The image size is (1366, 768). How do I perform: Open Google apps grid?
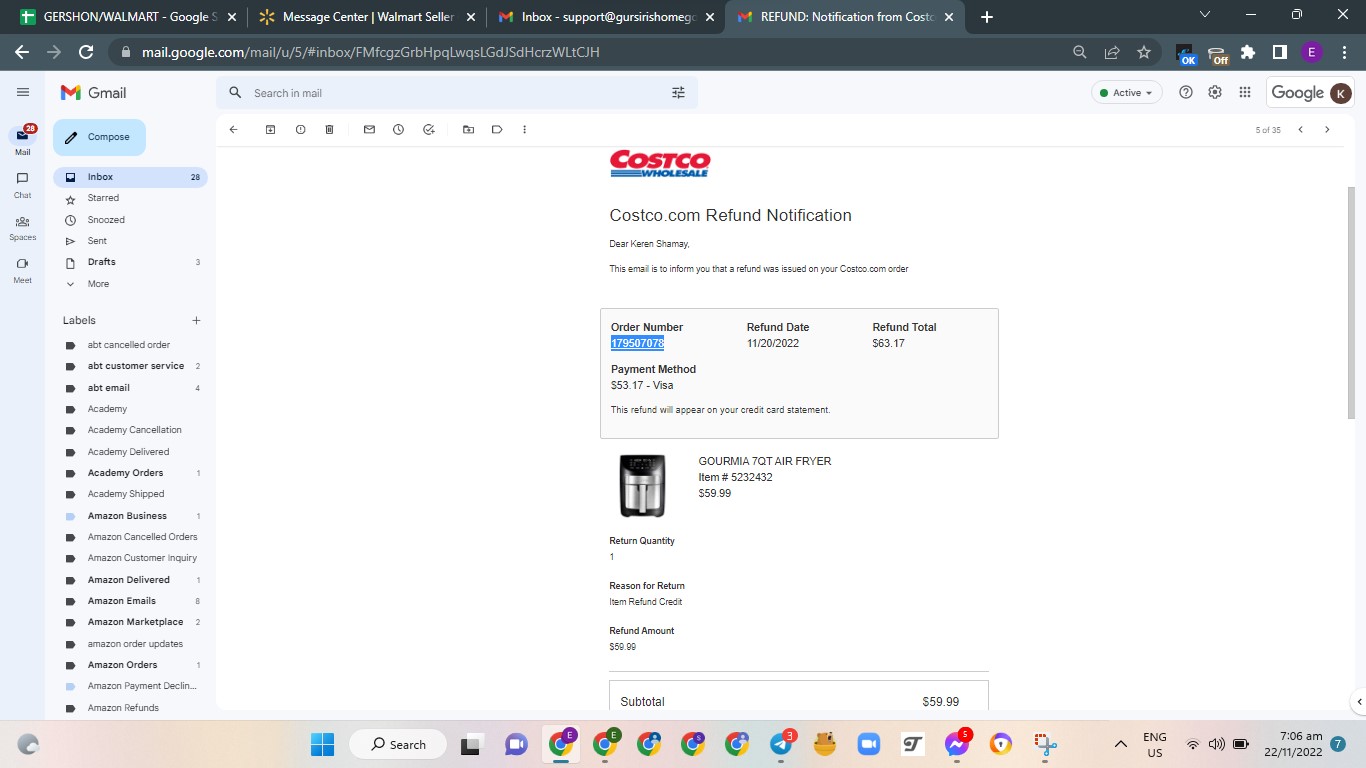(1244, 92)
